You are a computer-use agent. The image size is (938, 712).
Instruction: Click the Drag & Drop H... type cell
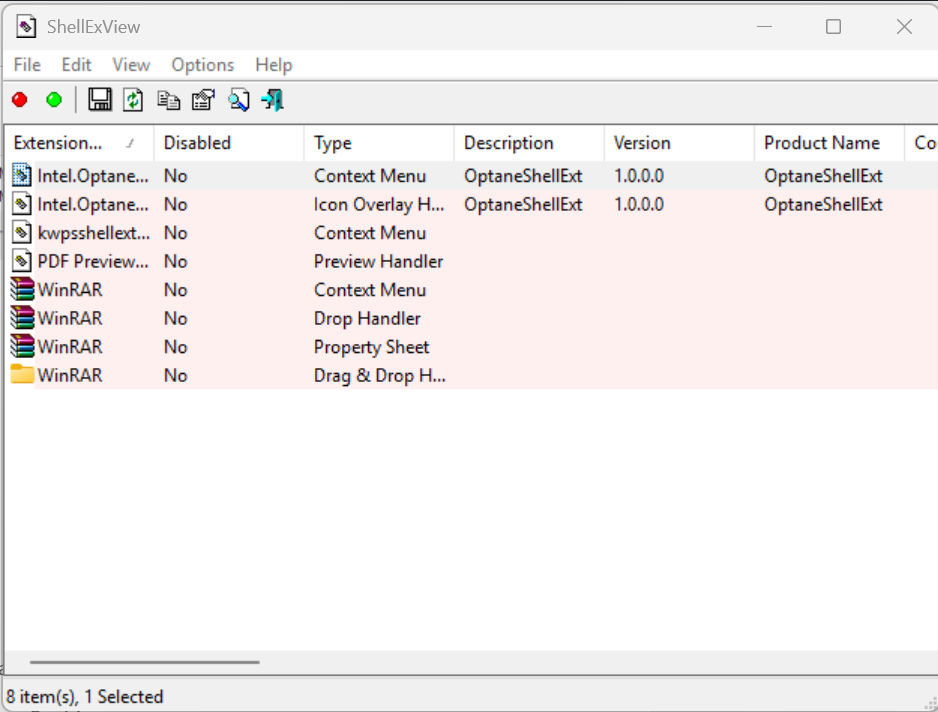pos(379,376)
